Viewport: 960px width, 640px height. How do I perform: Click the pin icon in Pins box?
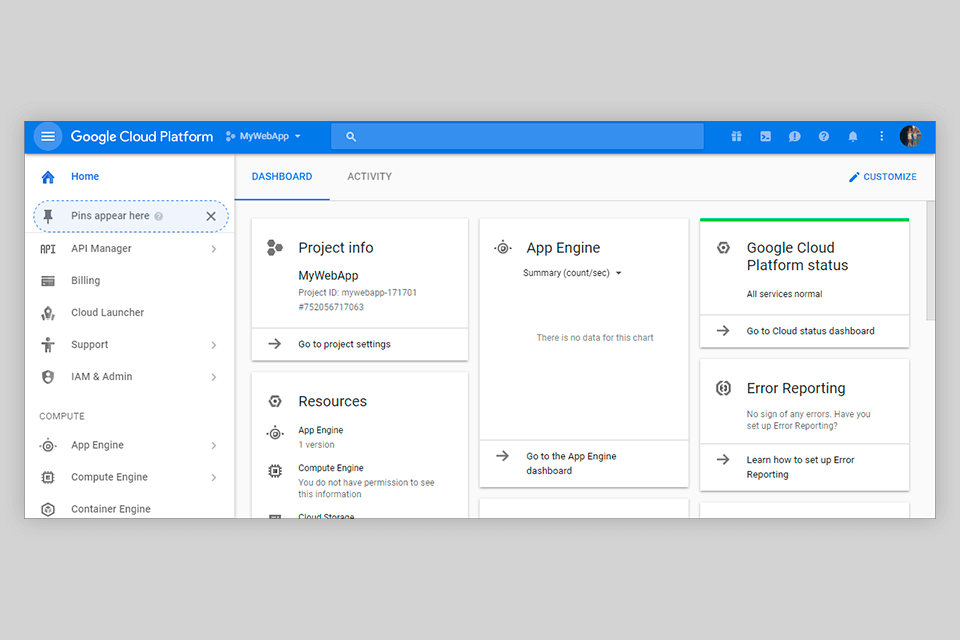pyautogui.click(x=48, y=216)
